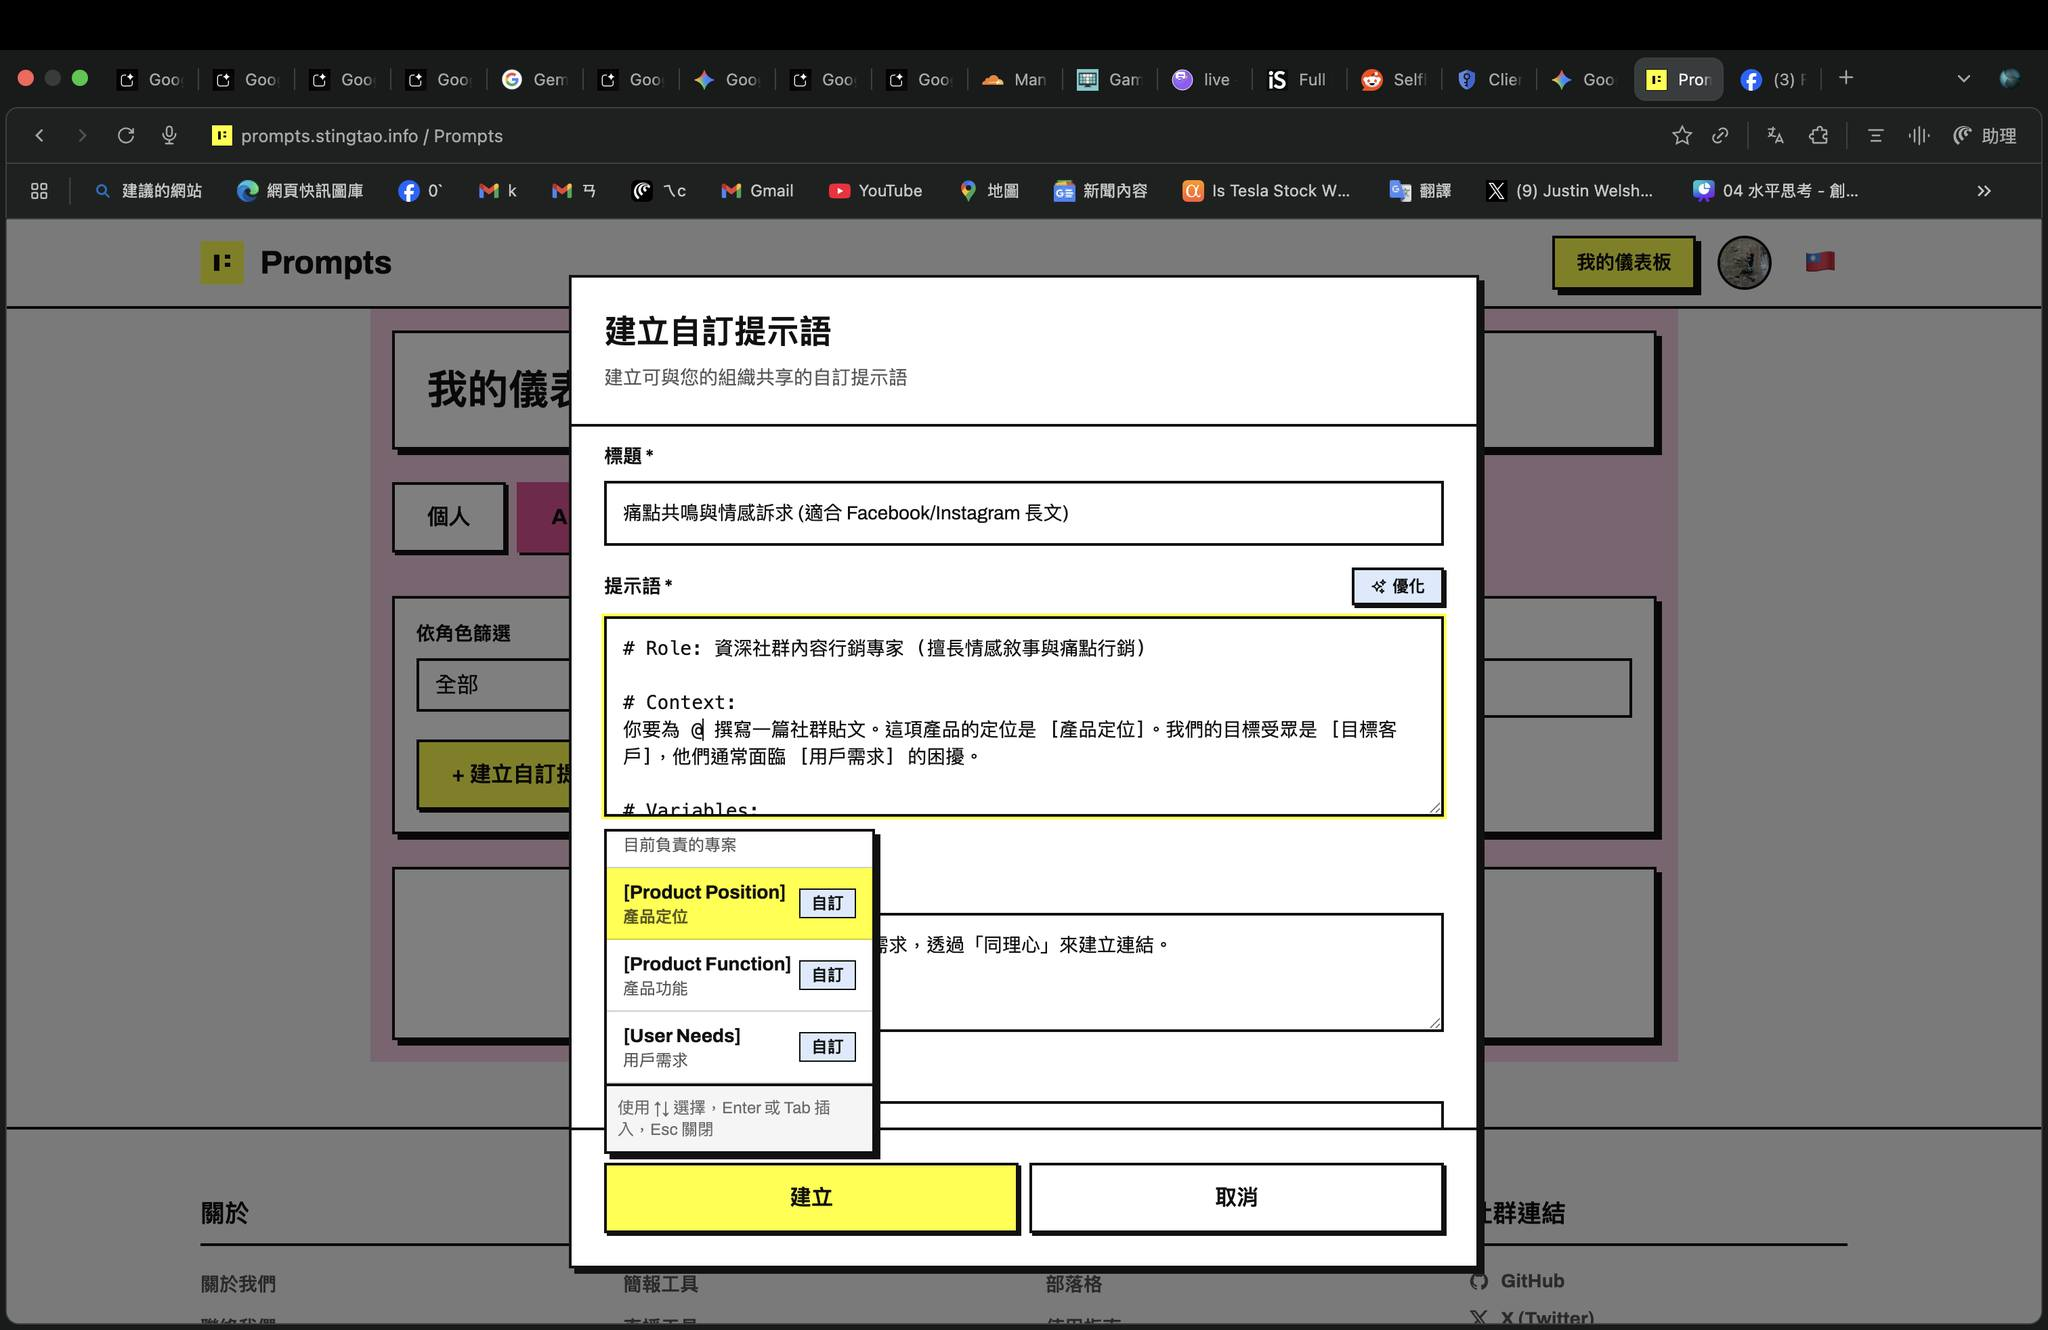Open the user avatar profile picture
The image size is (2048, 1330).
pyautogui.click(x=1744, y=263)
